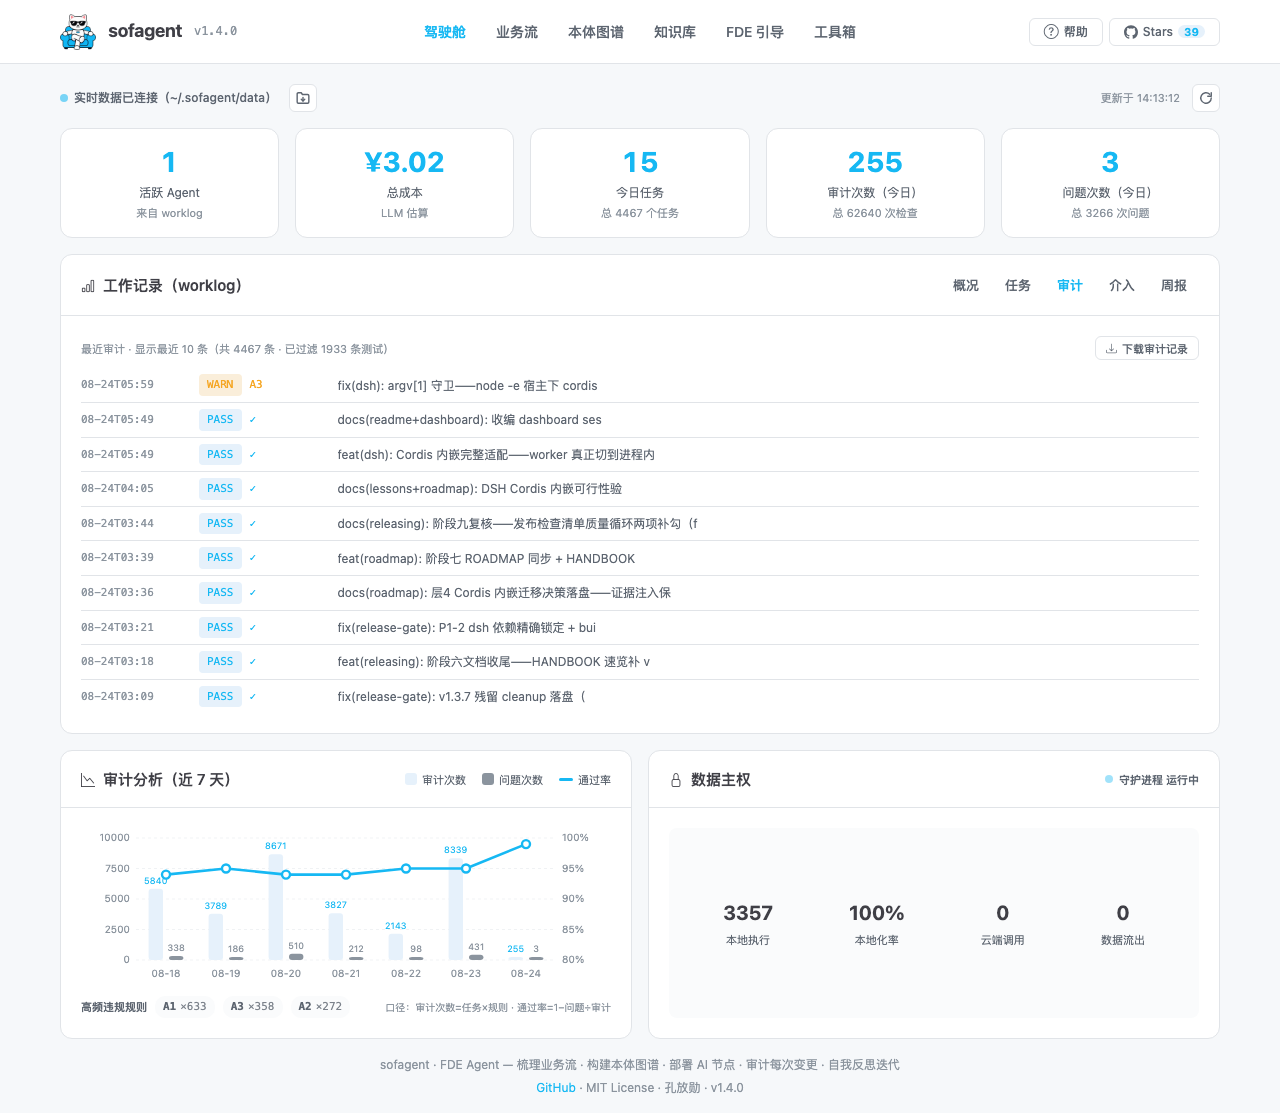Click the 云端调用 0 stat

pyautogui.click(x=1002, y=924)
